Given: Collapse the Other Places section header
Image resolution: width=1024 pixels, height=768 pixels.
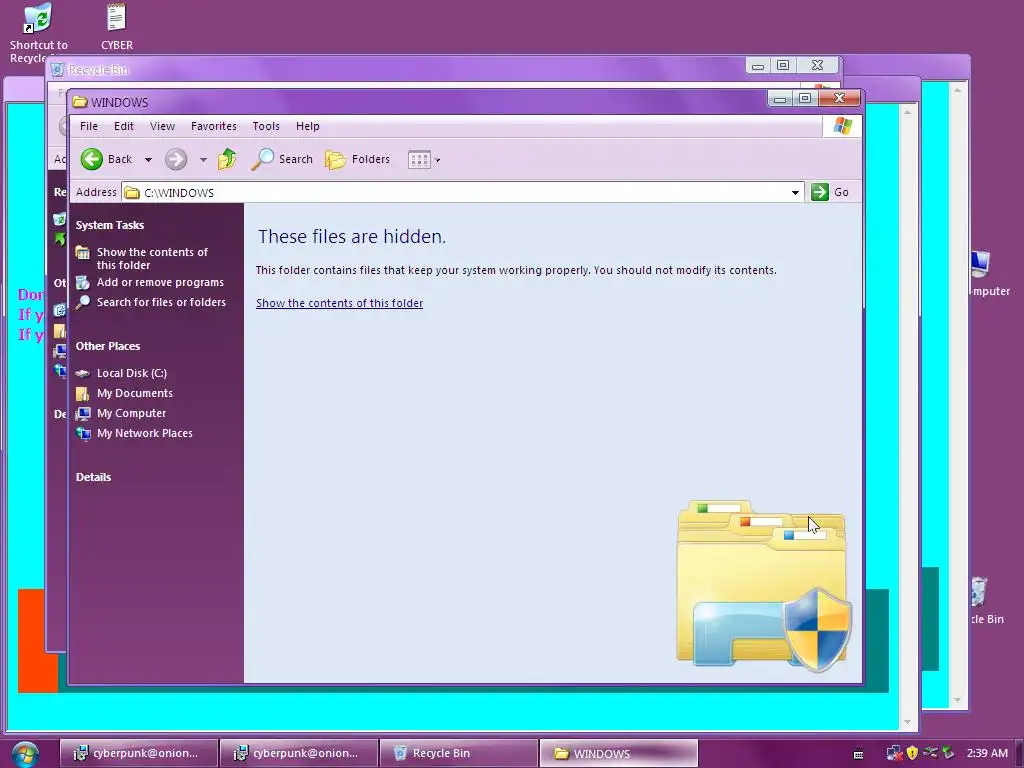Looking at the screenshot, I should (108, 346).
